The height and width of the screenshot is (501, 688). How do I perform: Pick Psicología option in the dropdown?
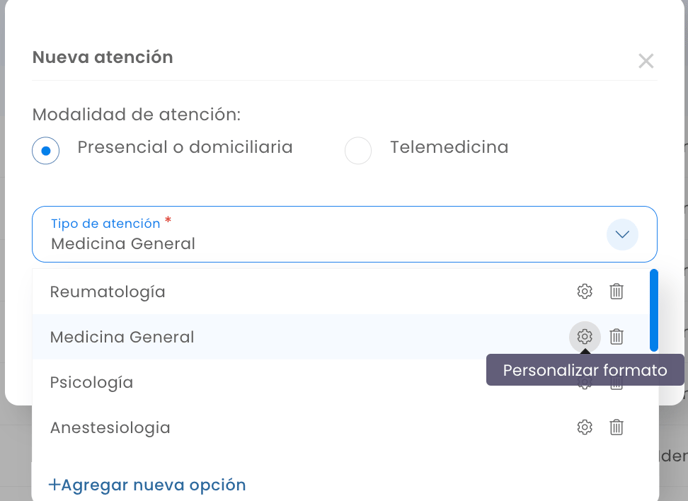coord(91,383)
